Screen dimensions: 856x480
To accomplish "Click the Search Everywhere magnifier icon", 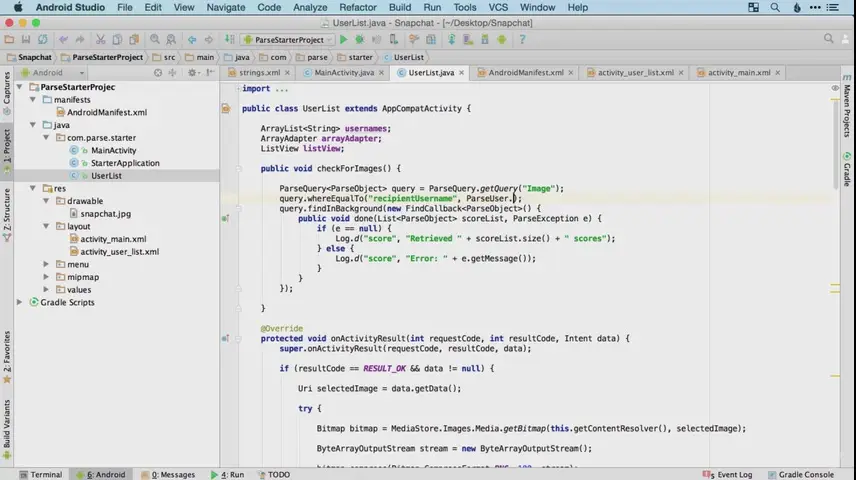I will [829, 39].
